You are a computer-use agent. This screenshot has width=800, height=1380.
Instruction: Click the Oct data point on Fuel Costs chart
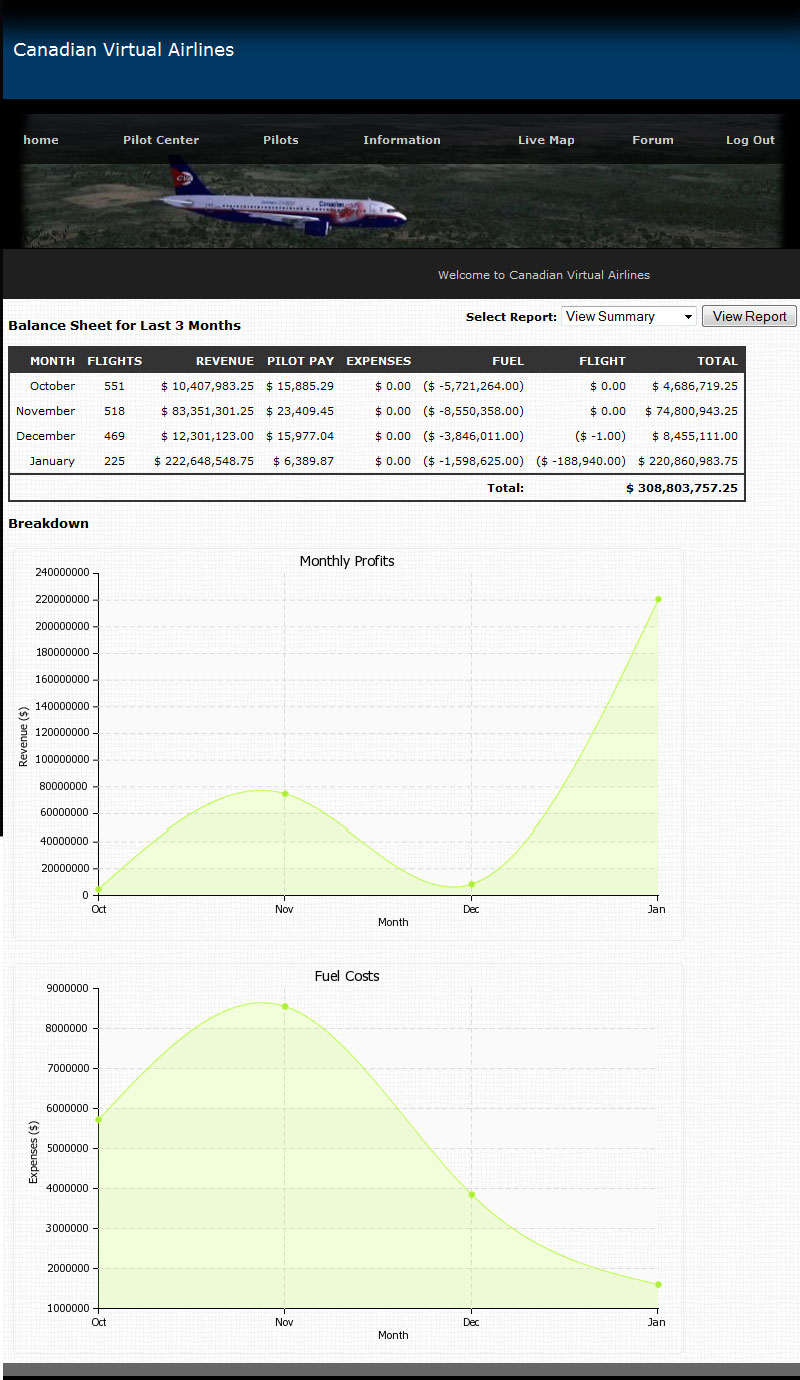coord(98,1119)
